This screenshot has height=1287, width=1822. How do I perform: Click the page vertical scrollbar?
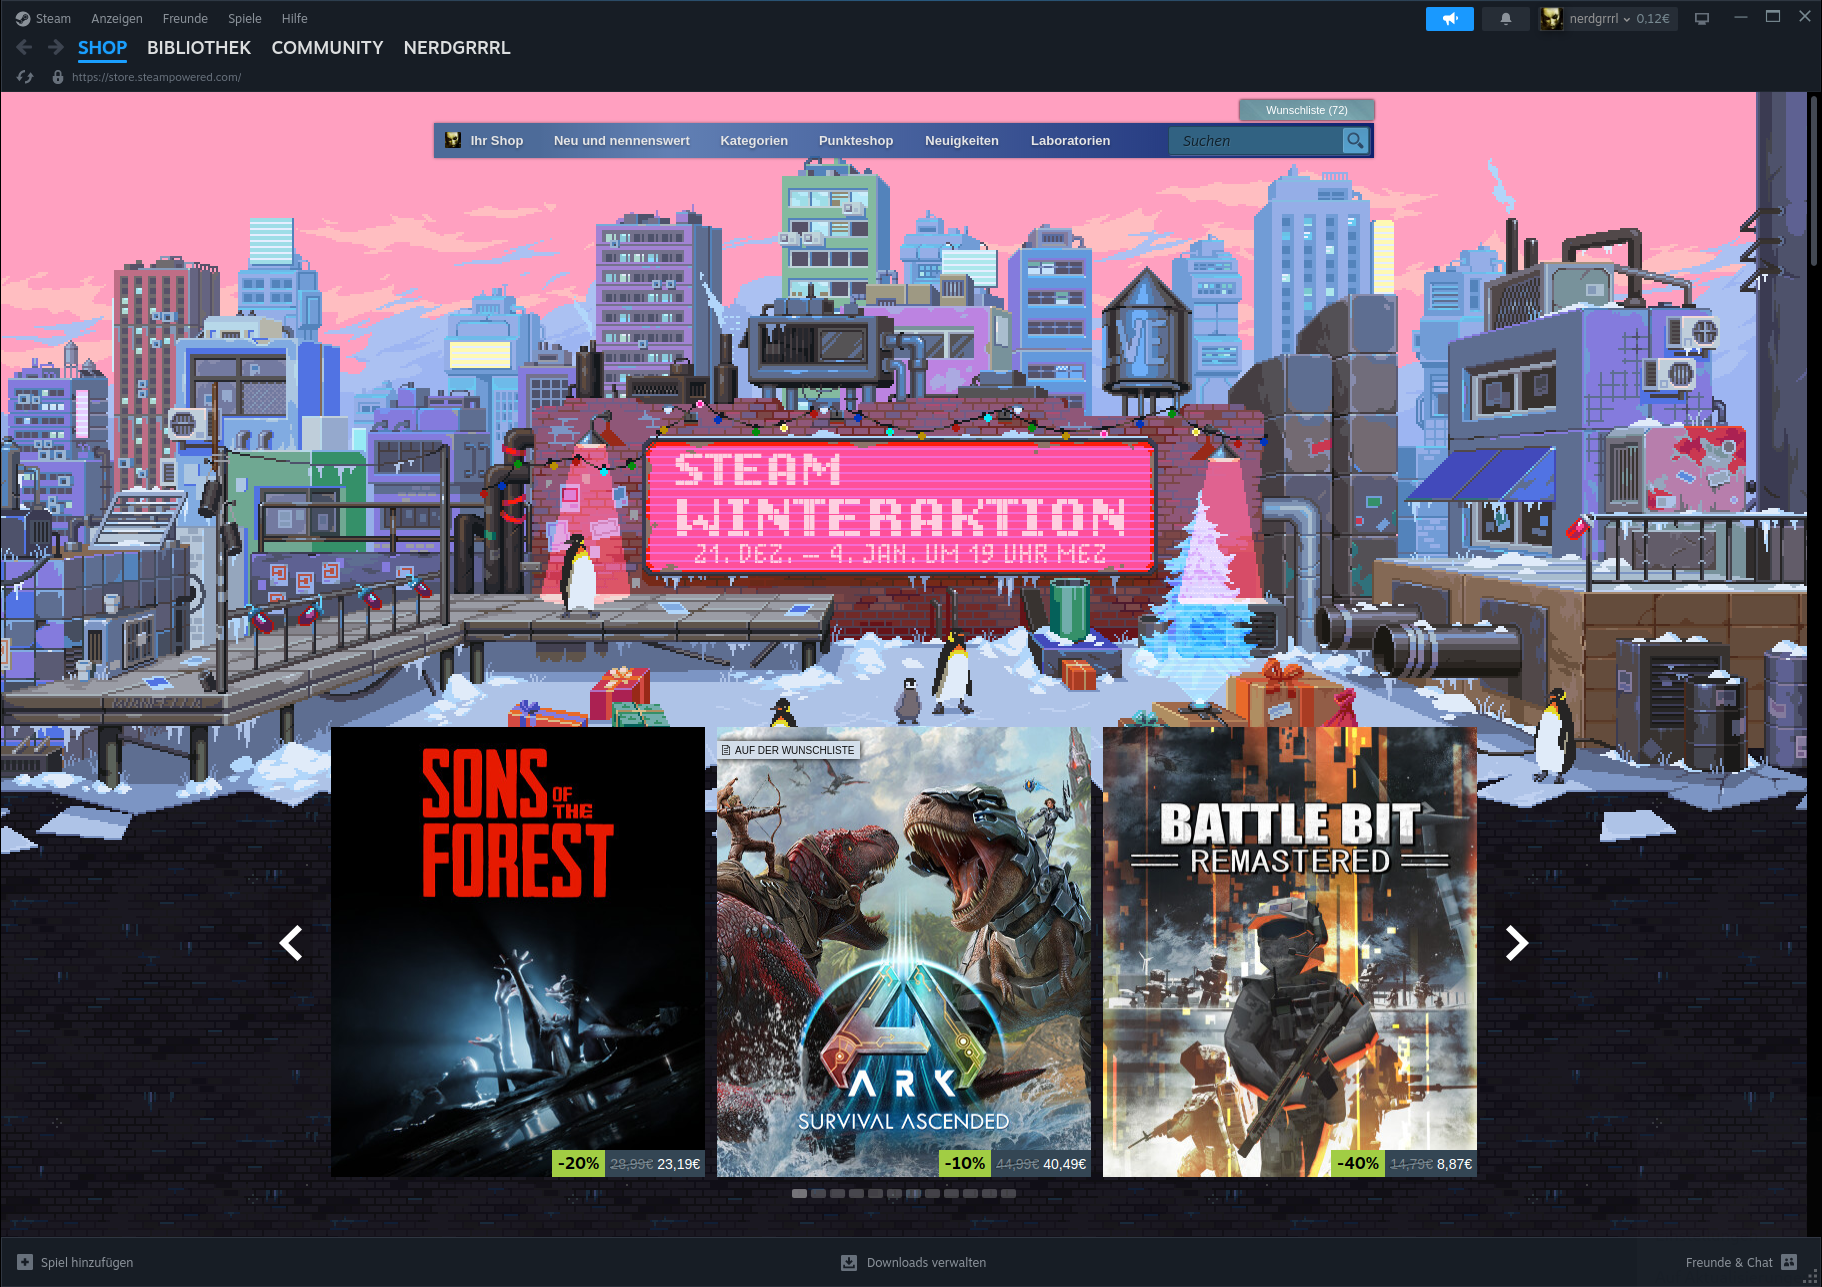pyautogui.click(x=1813, y=180)
